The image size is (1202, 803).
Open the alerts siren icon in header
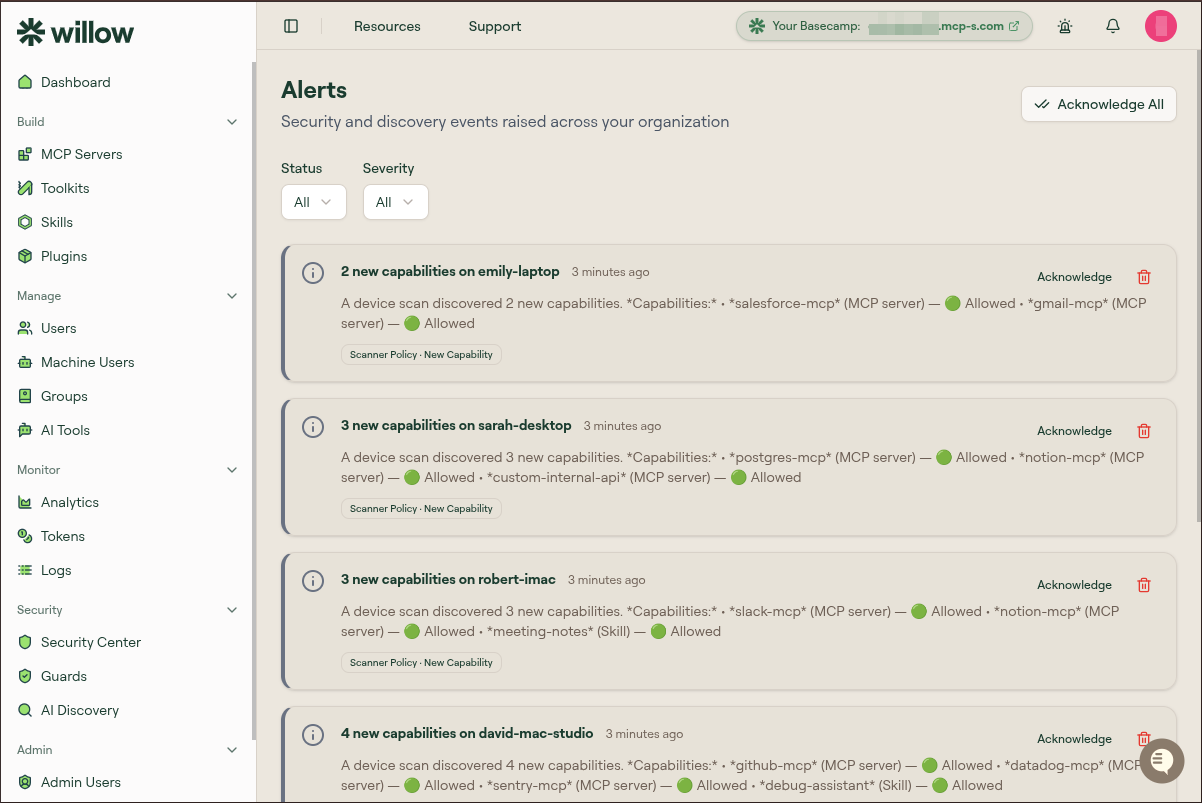[1065, 26]
